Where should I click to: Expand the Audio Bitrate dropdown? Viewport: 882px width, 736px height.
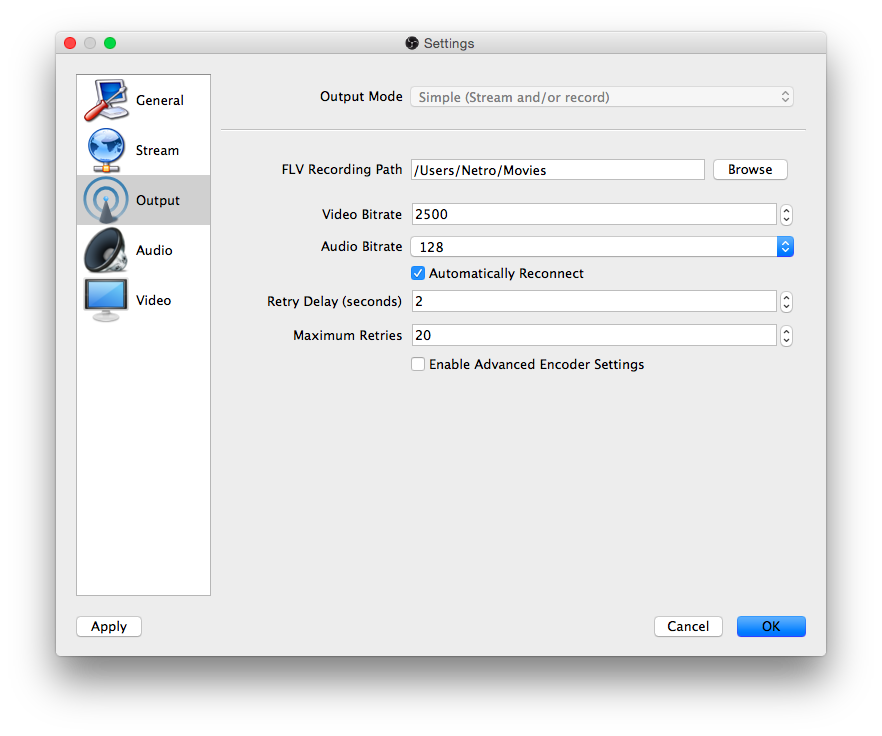coord(602,246)
